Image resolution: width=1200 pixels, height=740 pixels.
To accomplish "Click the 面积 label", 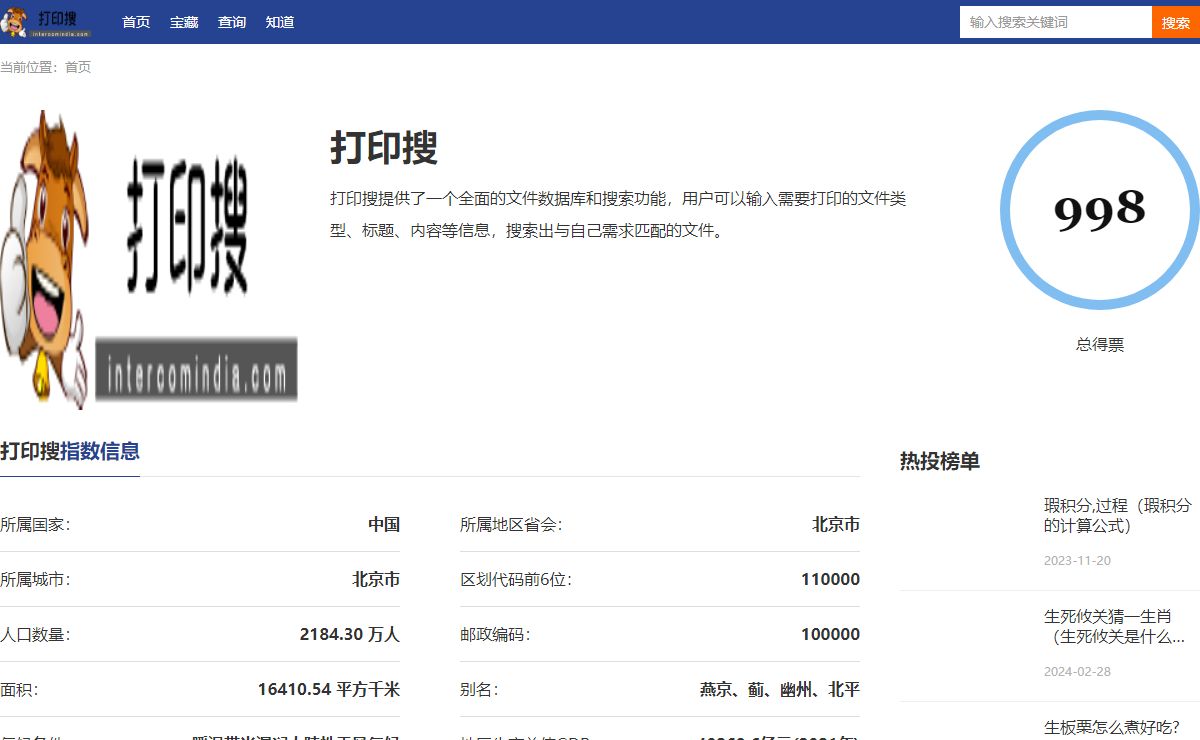I will coord(19,690).
